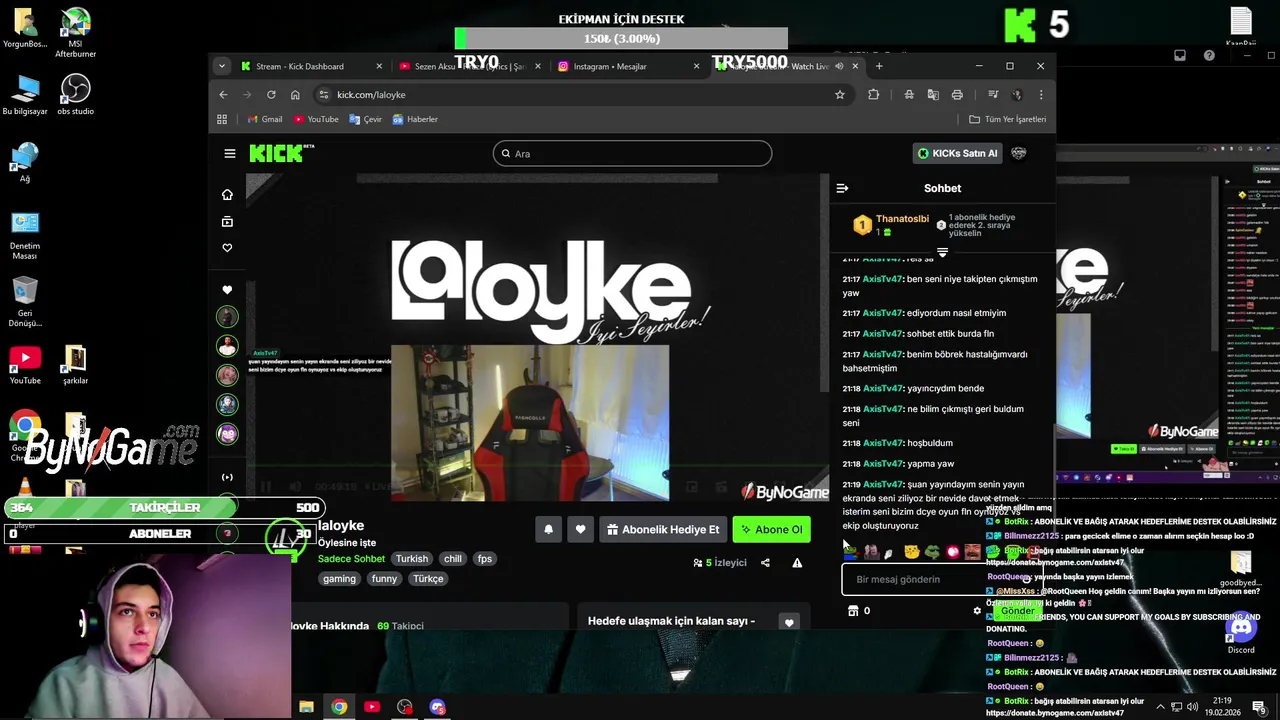
Task: Click the Abone Ol button
Action: [x=771, y=529]
